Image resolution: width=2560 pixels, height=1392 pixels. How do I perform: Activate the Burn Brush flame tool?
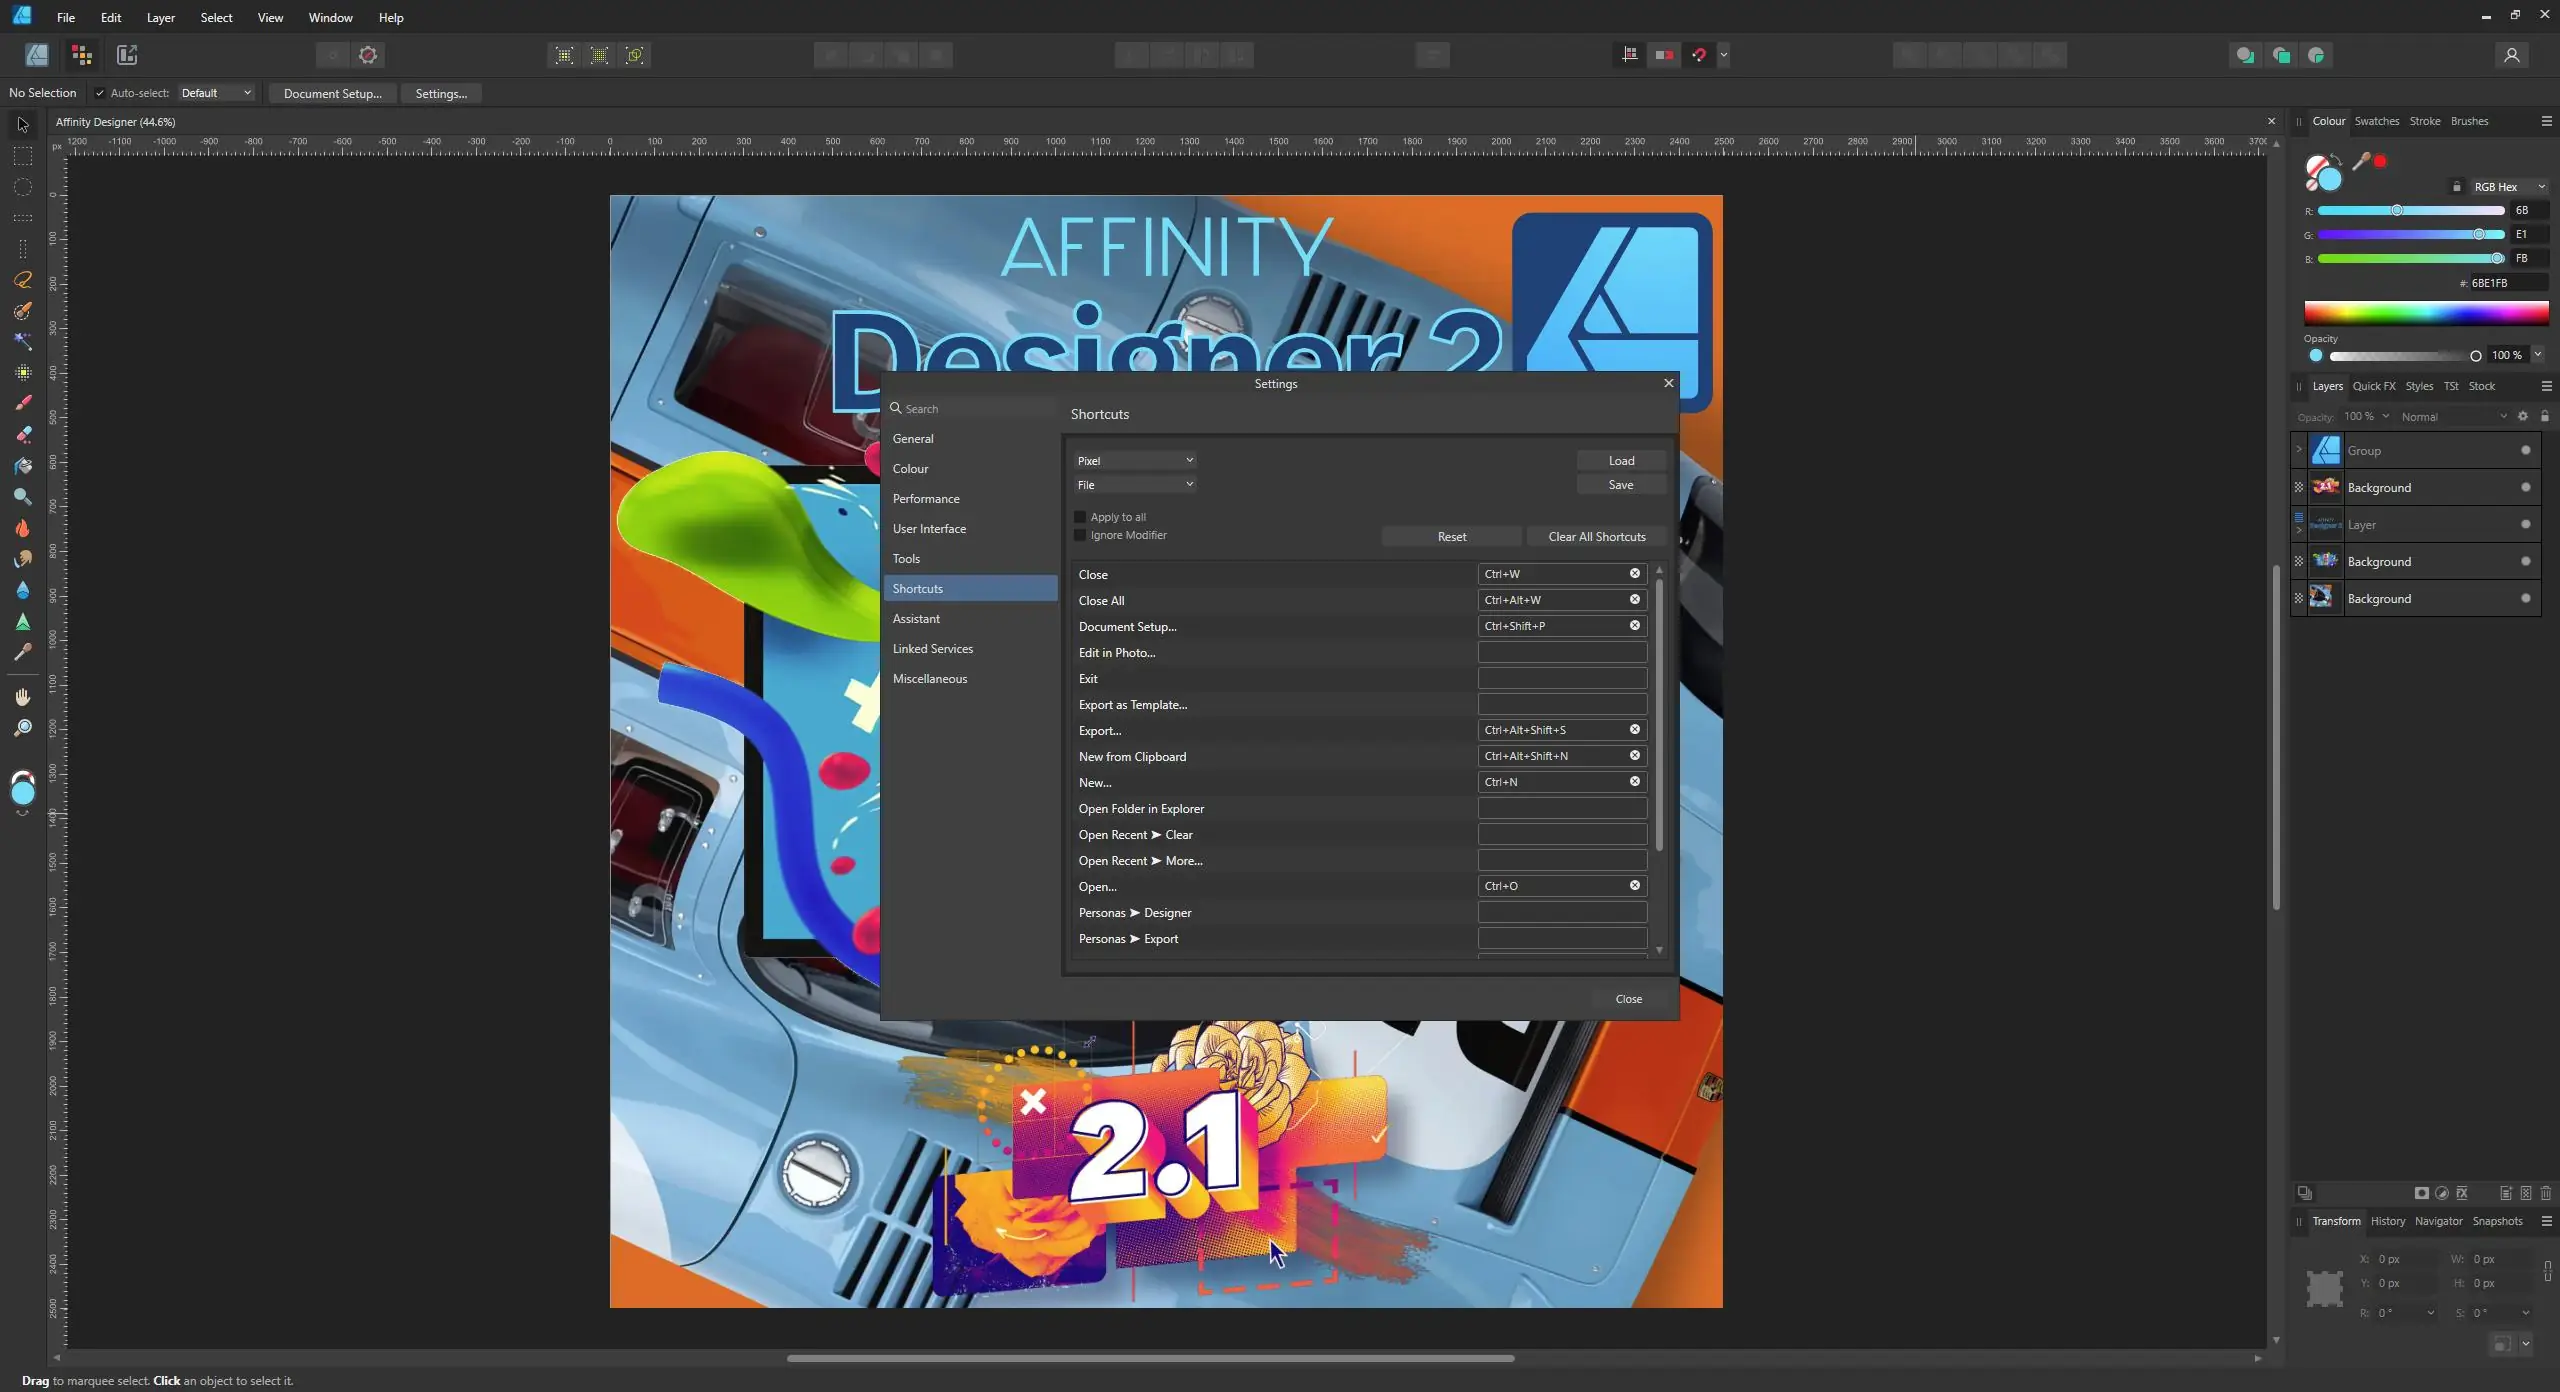pyautogui.click(x=22, y=528)
